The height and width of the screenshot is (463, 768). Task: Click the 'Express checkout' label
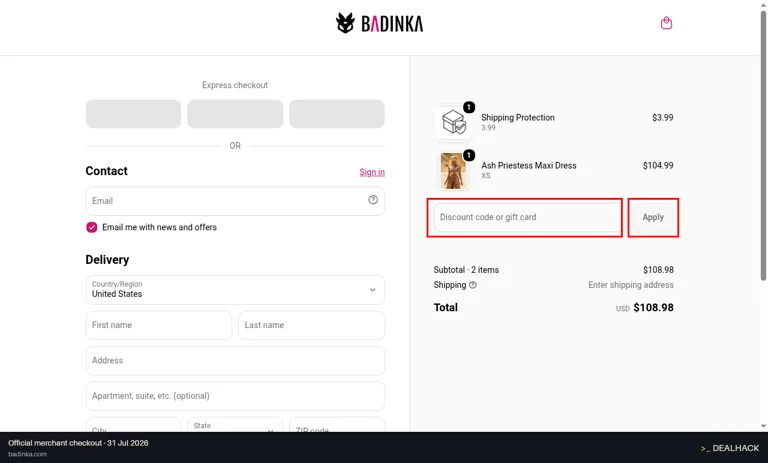coord(235,85)
